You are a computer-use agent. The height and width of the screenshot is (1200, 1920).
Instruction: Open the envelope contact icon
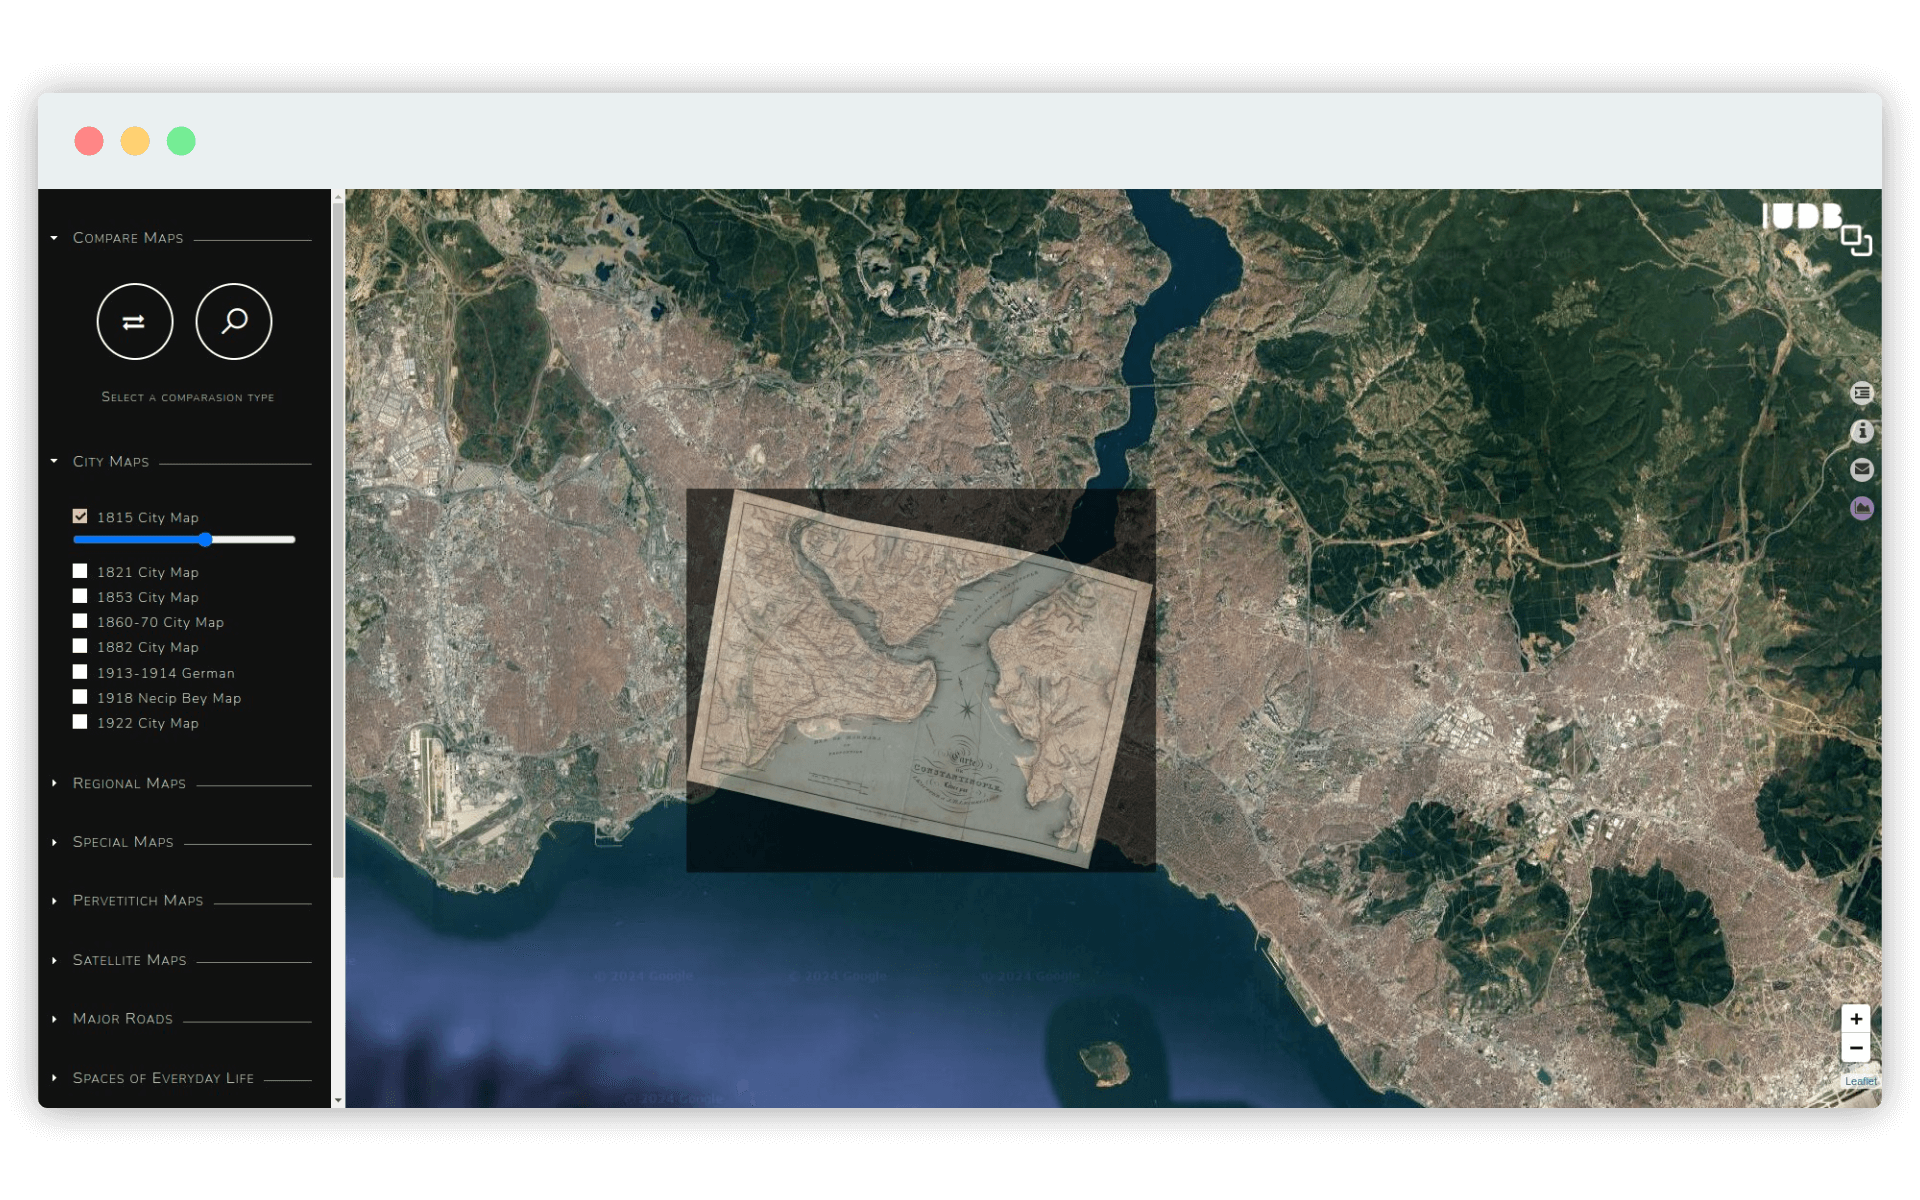point(1861,469)
